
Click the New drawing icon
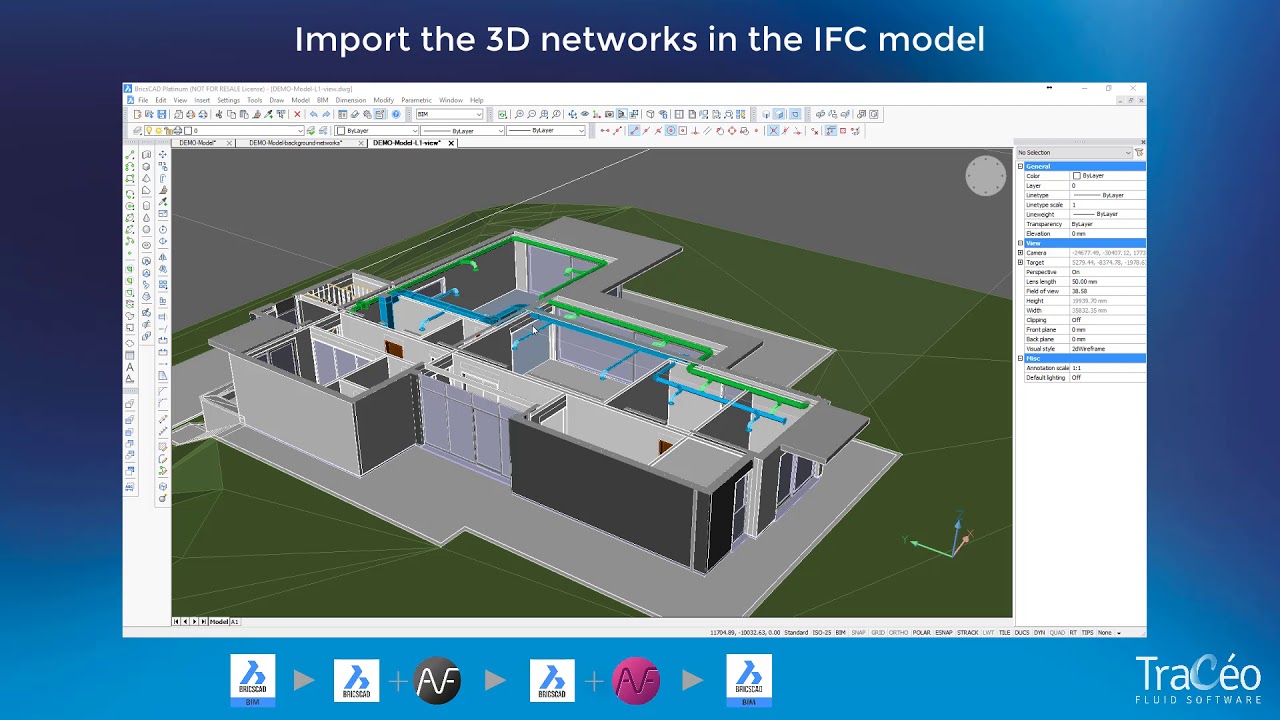point(137,114)
